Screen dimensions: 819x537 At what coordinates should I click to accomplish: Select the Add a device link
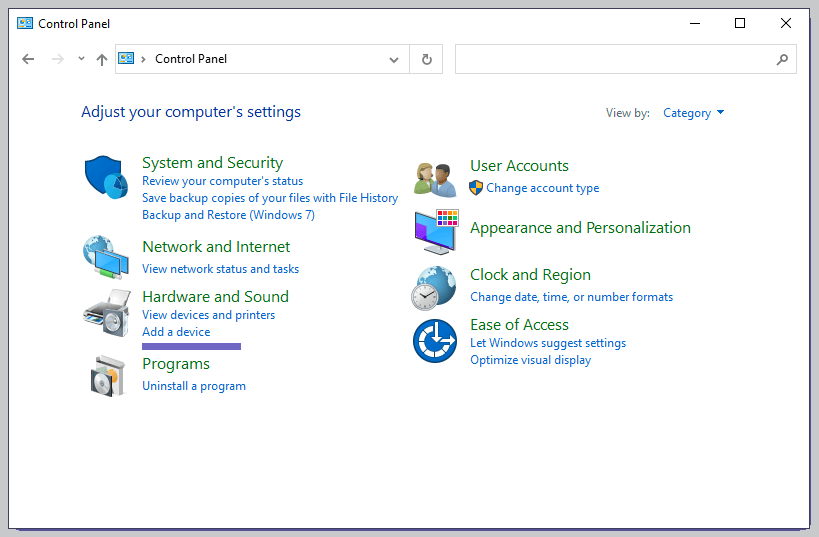coord(176,332)
